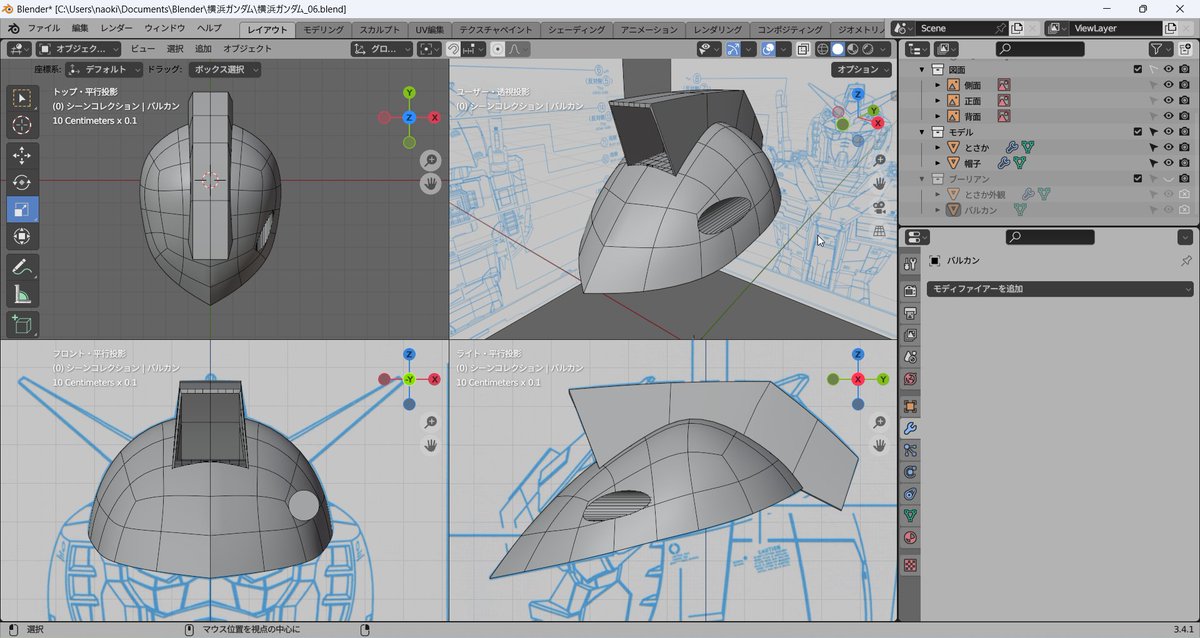Image resolution: width=1200 pixels, height=638 pixels.
Task: Switch to rendered viewport shading
Action: [868, 48]
